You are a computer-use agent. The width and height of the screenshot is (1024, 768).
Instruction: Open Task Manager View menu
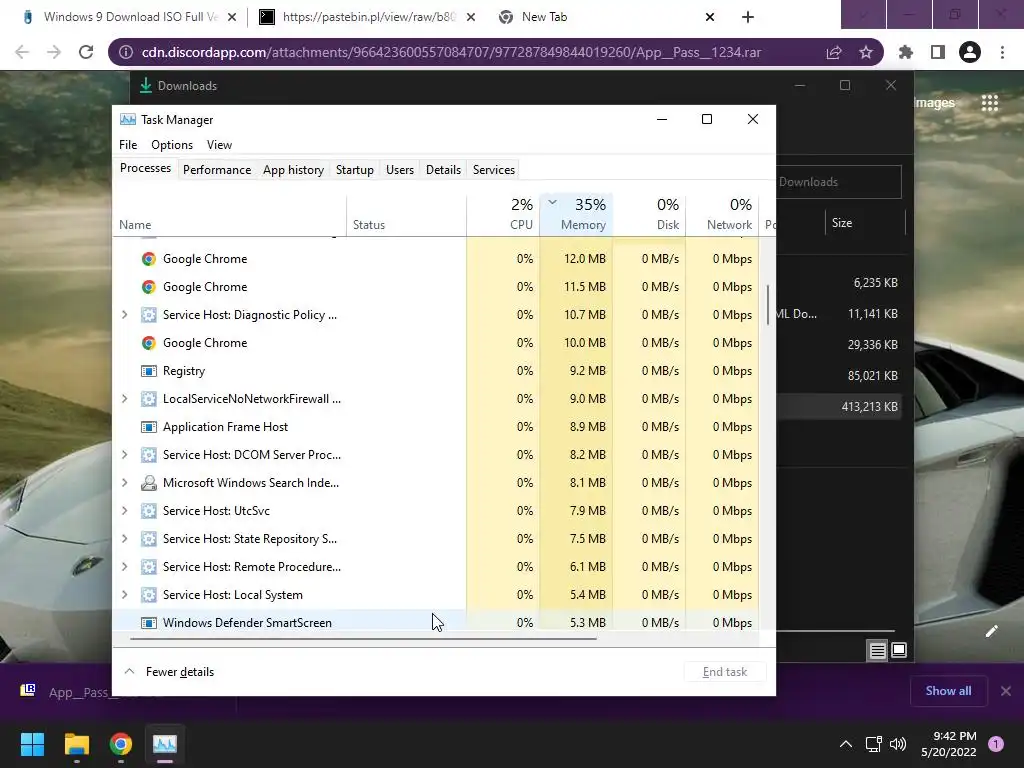[x=219, y=145]
